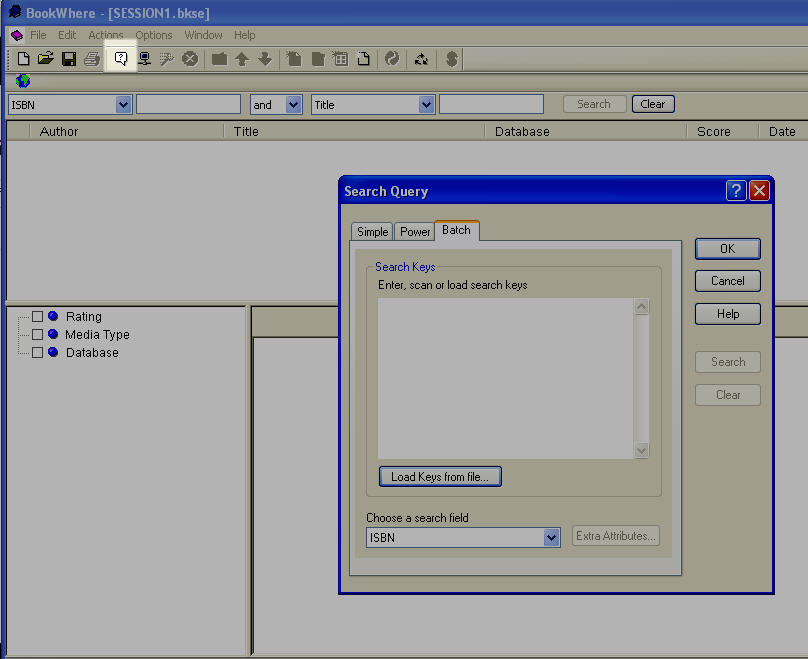Click the blue ball icon beside Database in tree
This screenshot has width=808, height=659.
pyautogui.click(x=53, y=352)
